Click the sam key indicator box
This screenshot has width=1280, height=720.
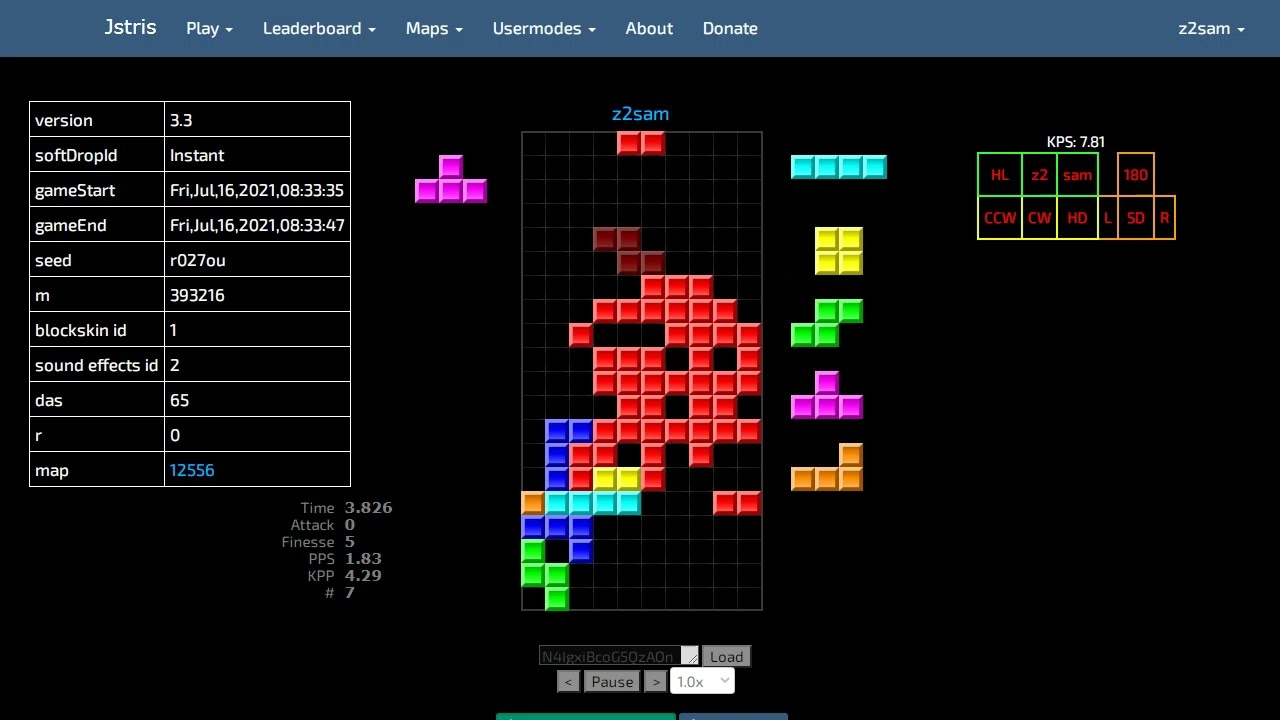1078,175
